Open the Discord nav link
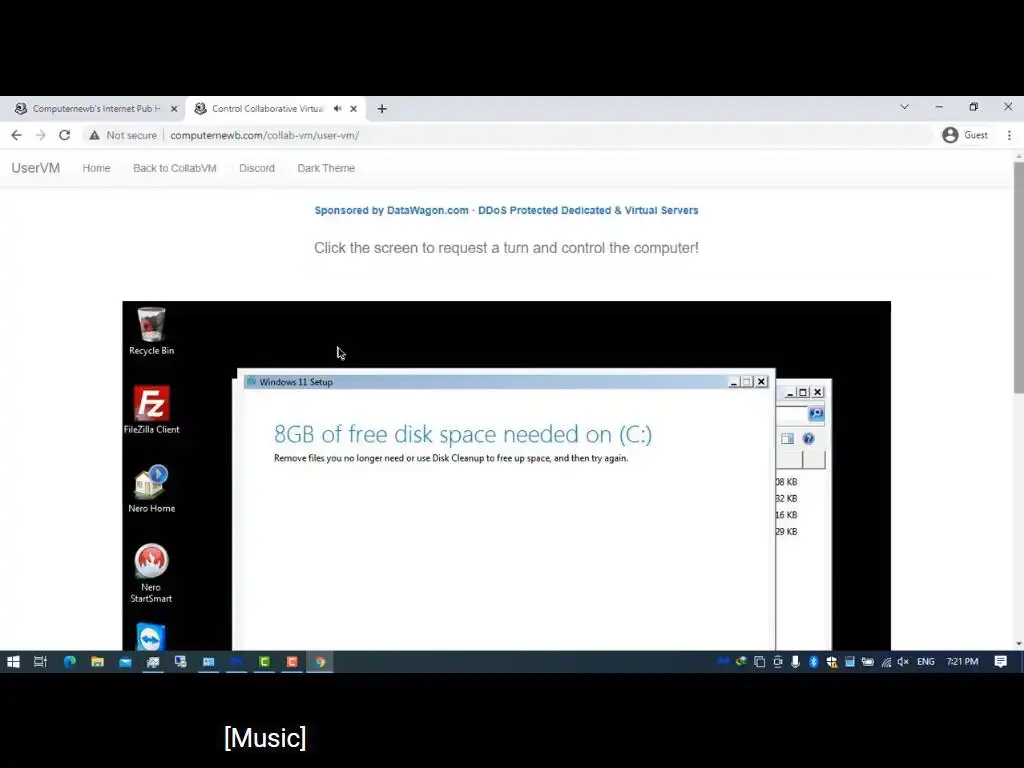The image size is (1024, 768). click(257, 168)
